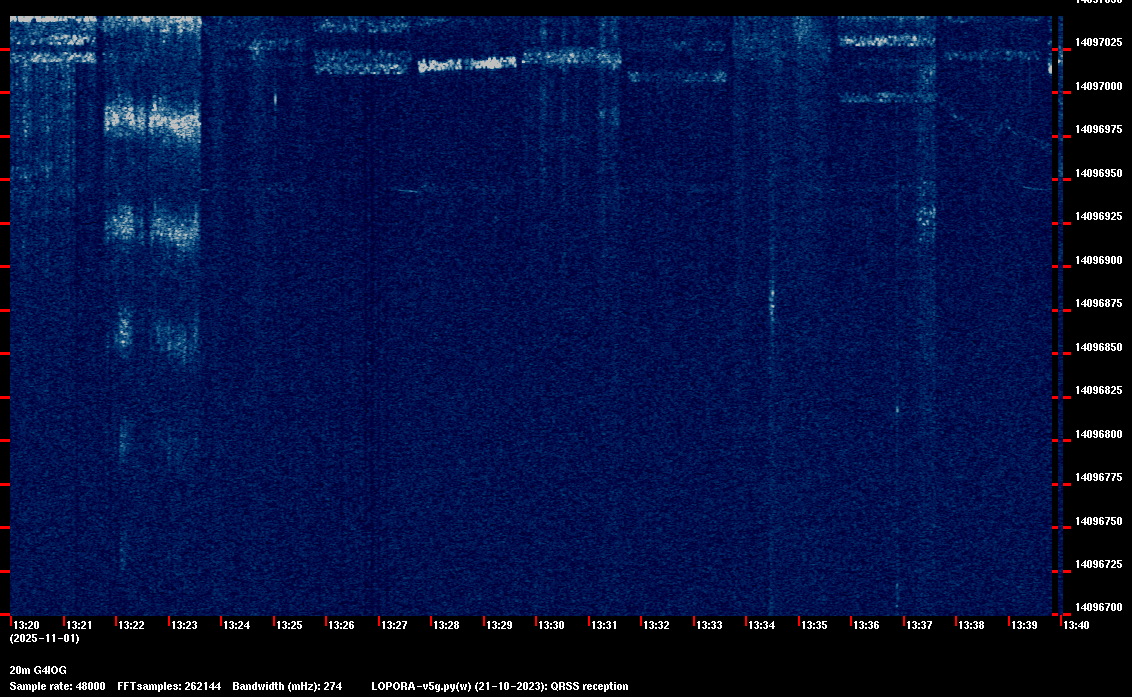The image size is (1132, 697).
Task: Click the 13:39 time label
Action: [1024, 625]
